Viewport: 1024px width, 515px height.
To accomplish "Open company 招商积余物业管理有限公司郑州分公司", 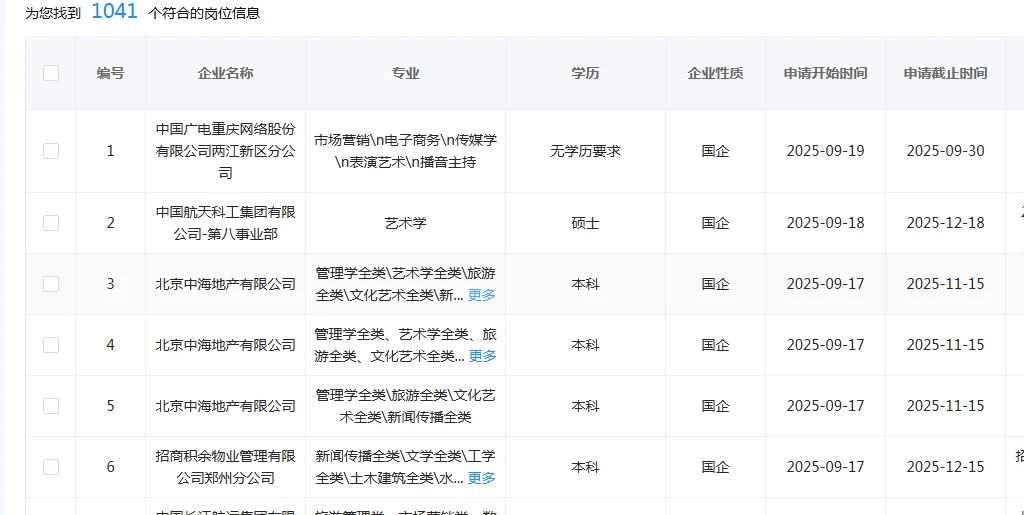I will tap(225, 467).
